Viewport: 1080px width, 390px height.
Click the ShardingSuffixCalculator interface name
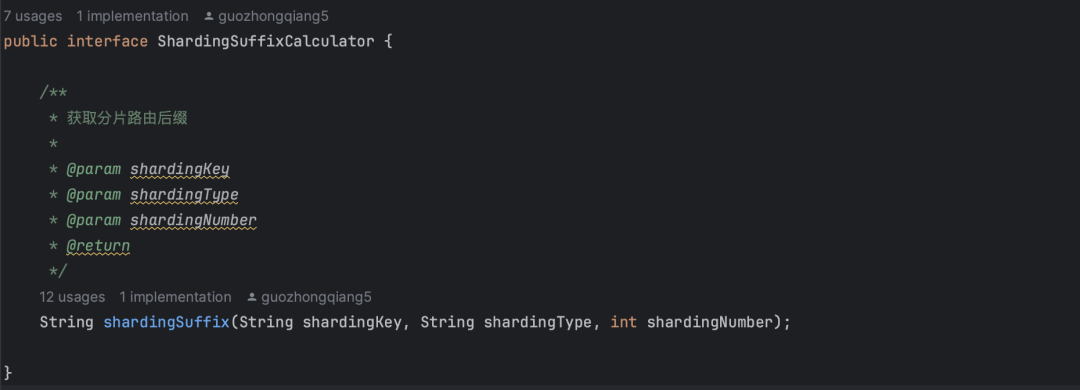click(x=266, y=41)
